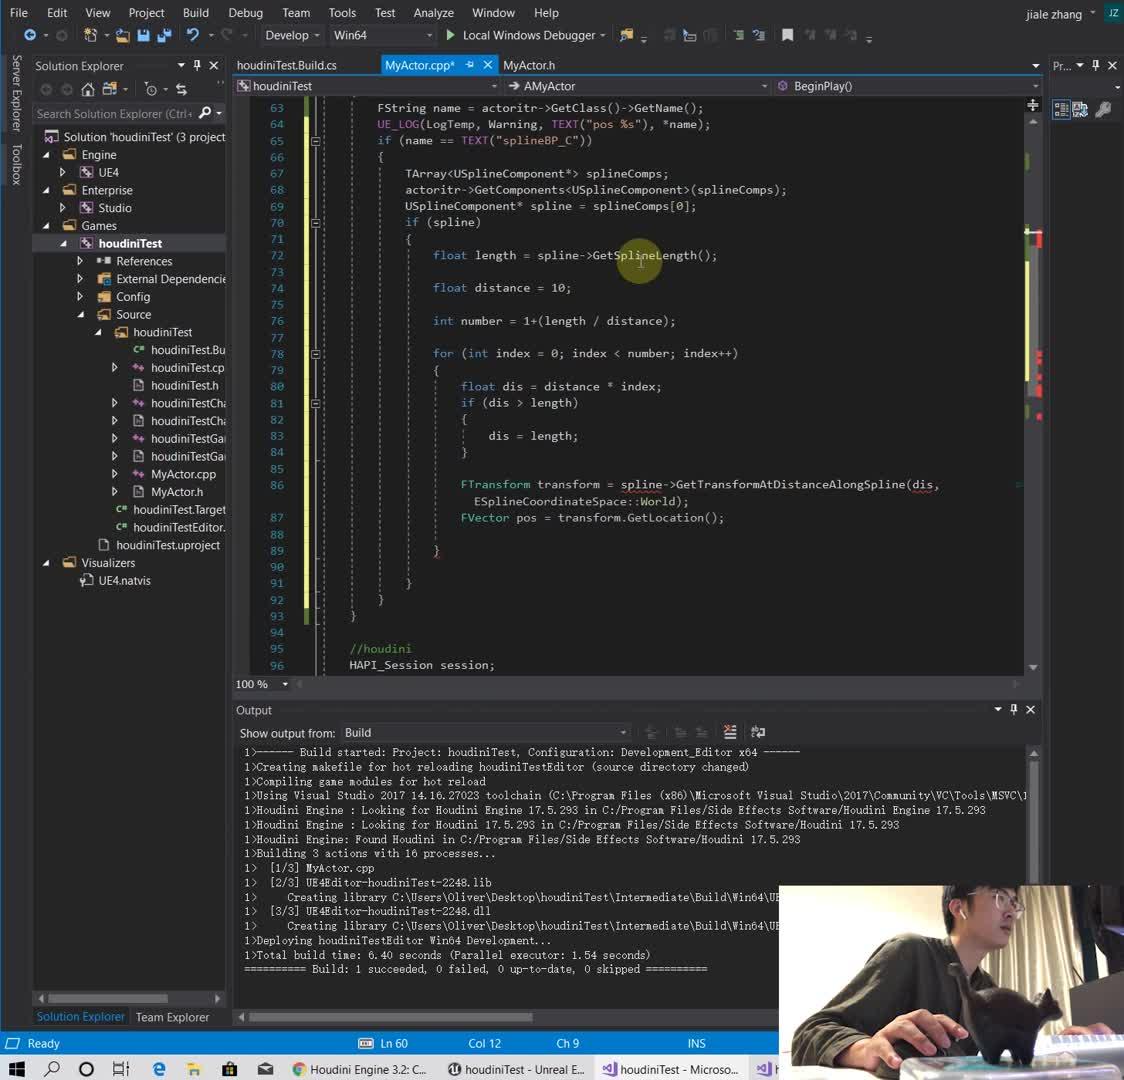The height and width of the screenshot is (1080, 1124).
Task: Clear all messages in the Output pane
Action: click(x=730, y=733)
